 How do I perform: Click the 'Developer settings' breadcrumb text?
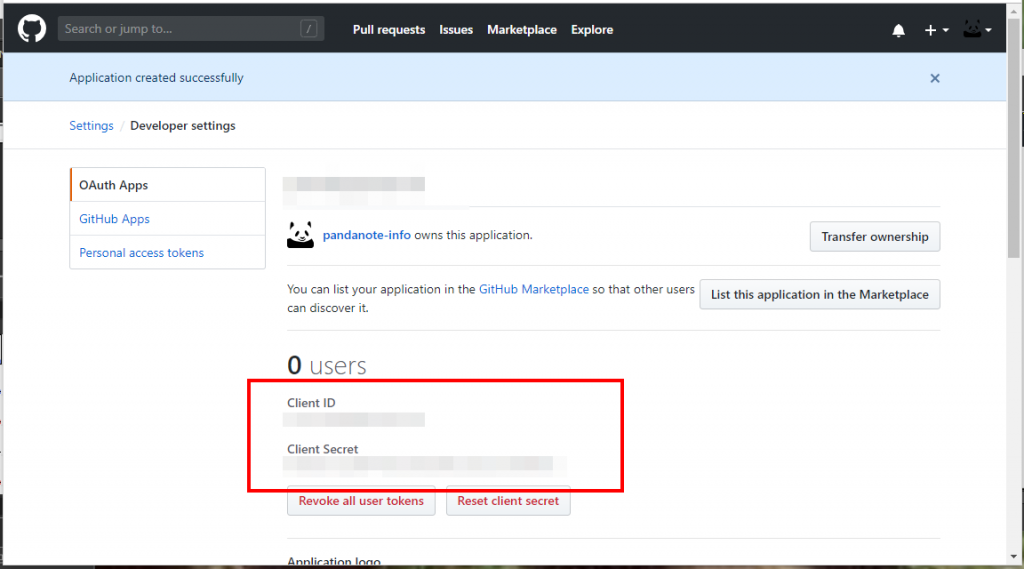click(x=183, y=125)
